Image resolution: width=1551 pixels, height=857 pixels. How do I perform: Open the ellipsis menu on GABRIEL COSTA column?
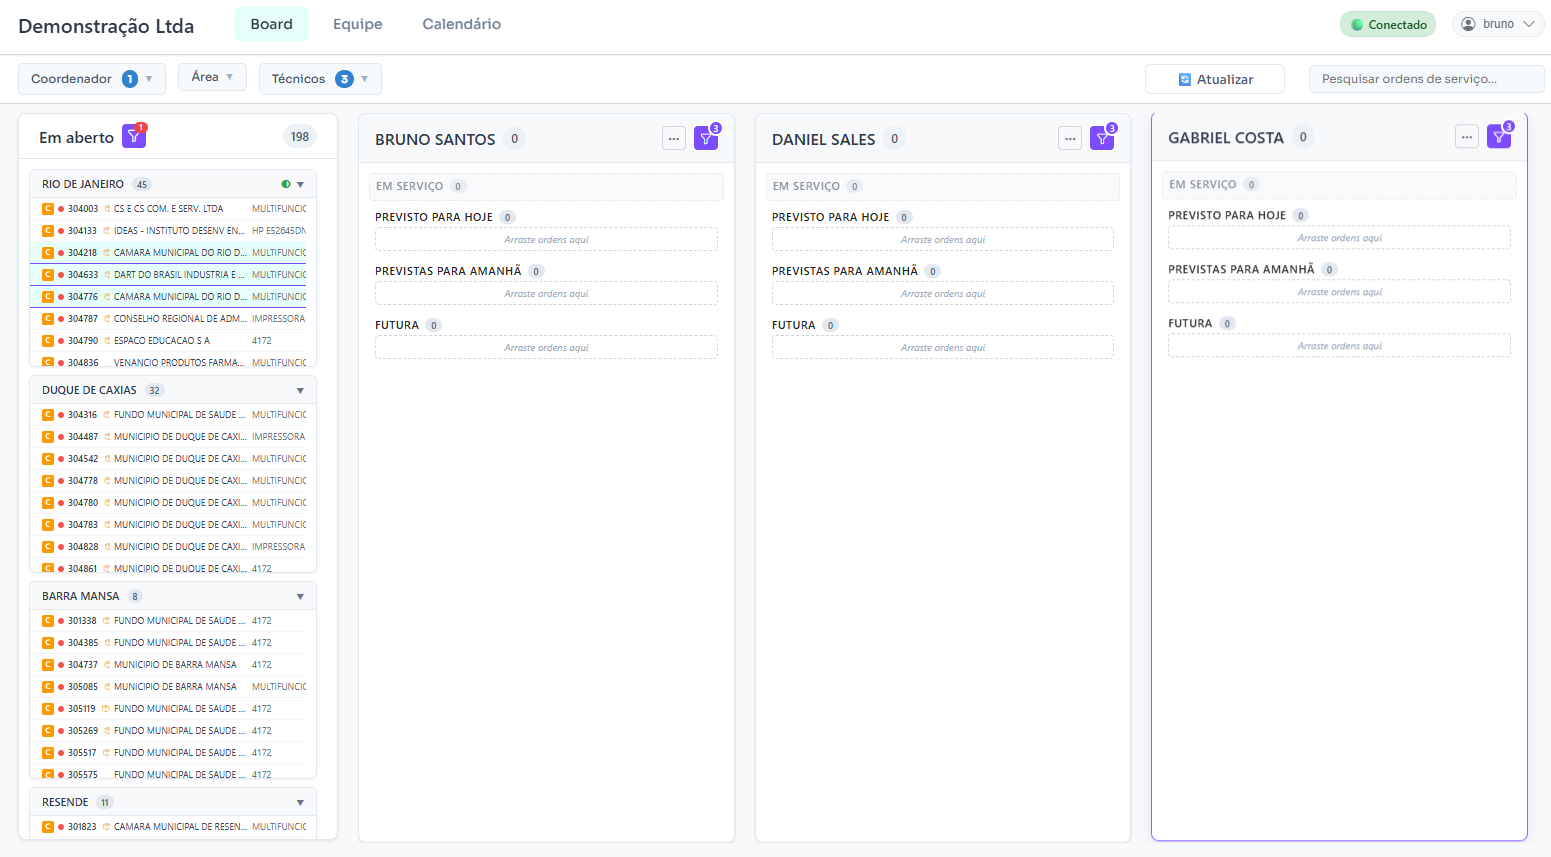coord(1466,136)
